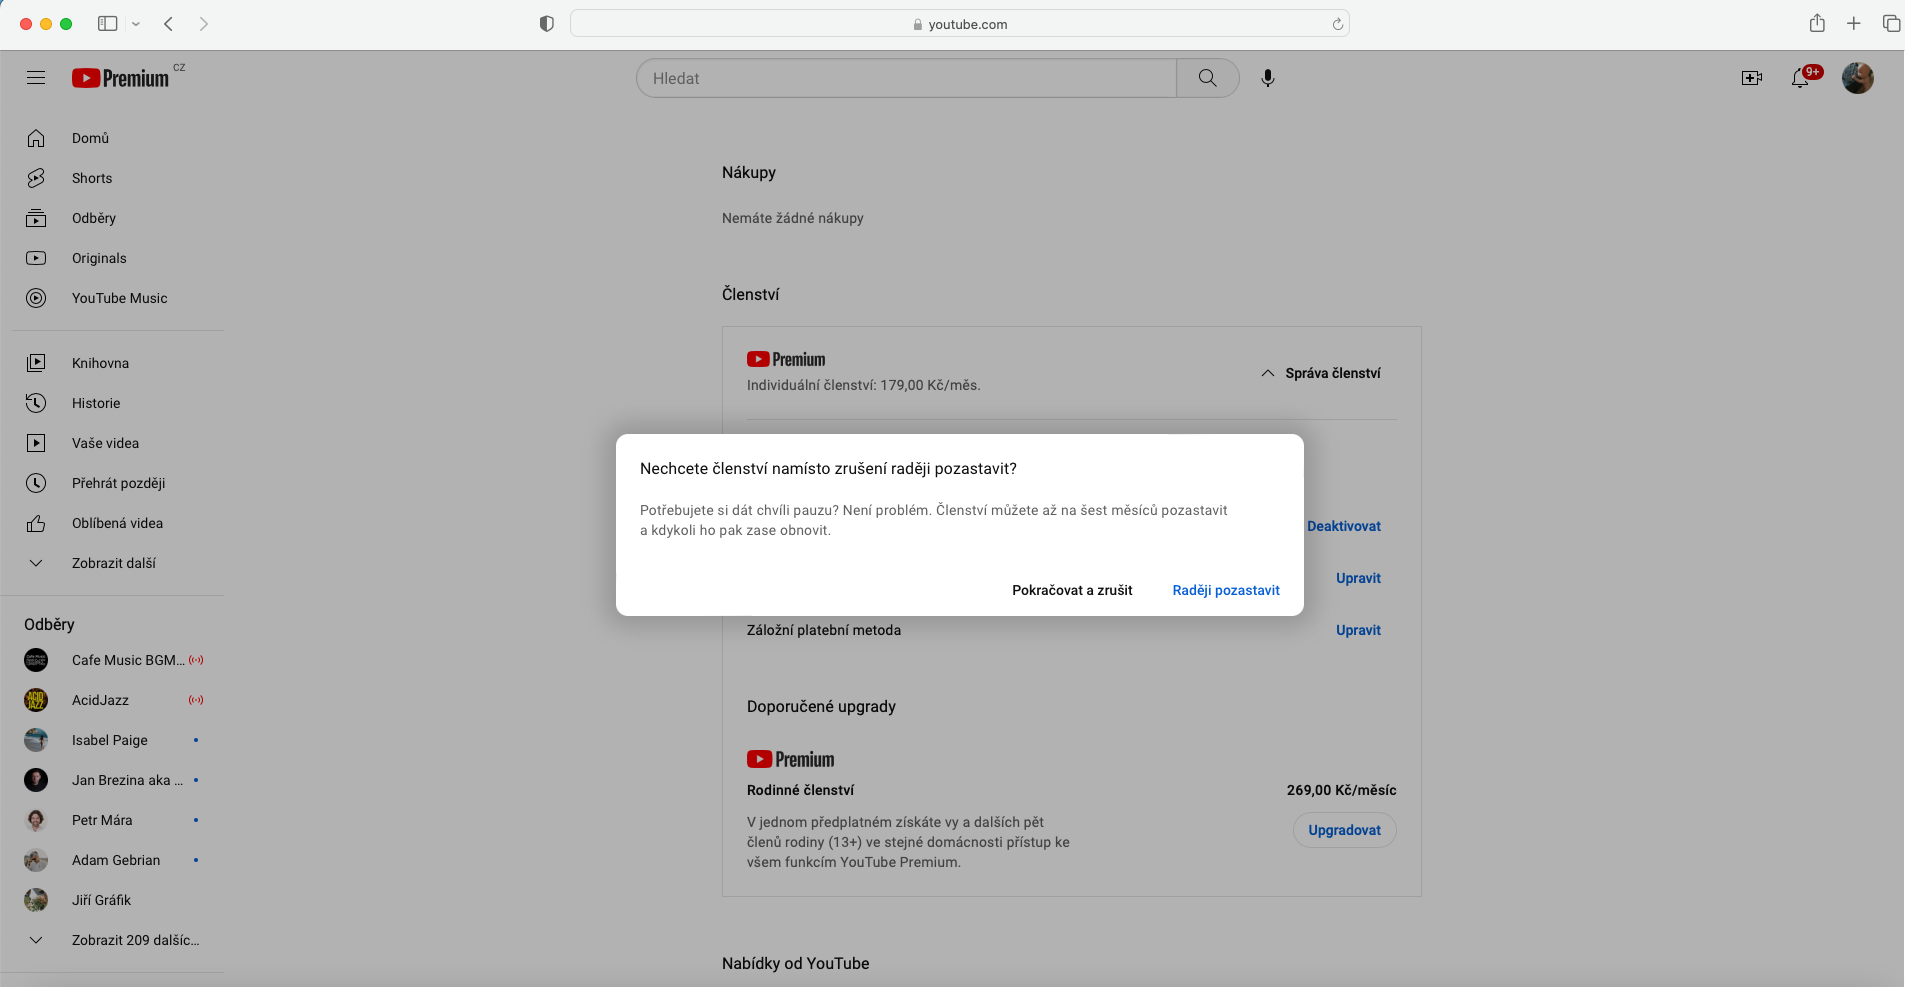Screen dimensions: 1905x987
Task: Click the hamburger guide menu icon
Action: 36,78
